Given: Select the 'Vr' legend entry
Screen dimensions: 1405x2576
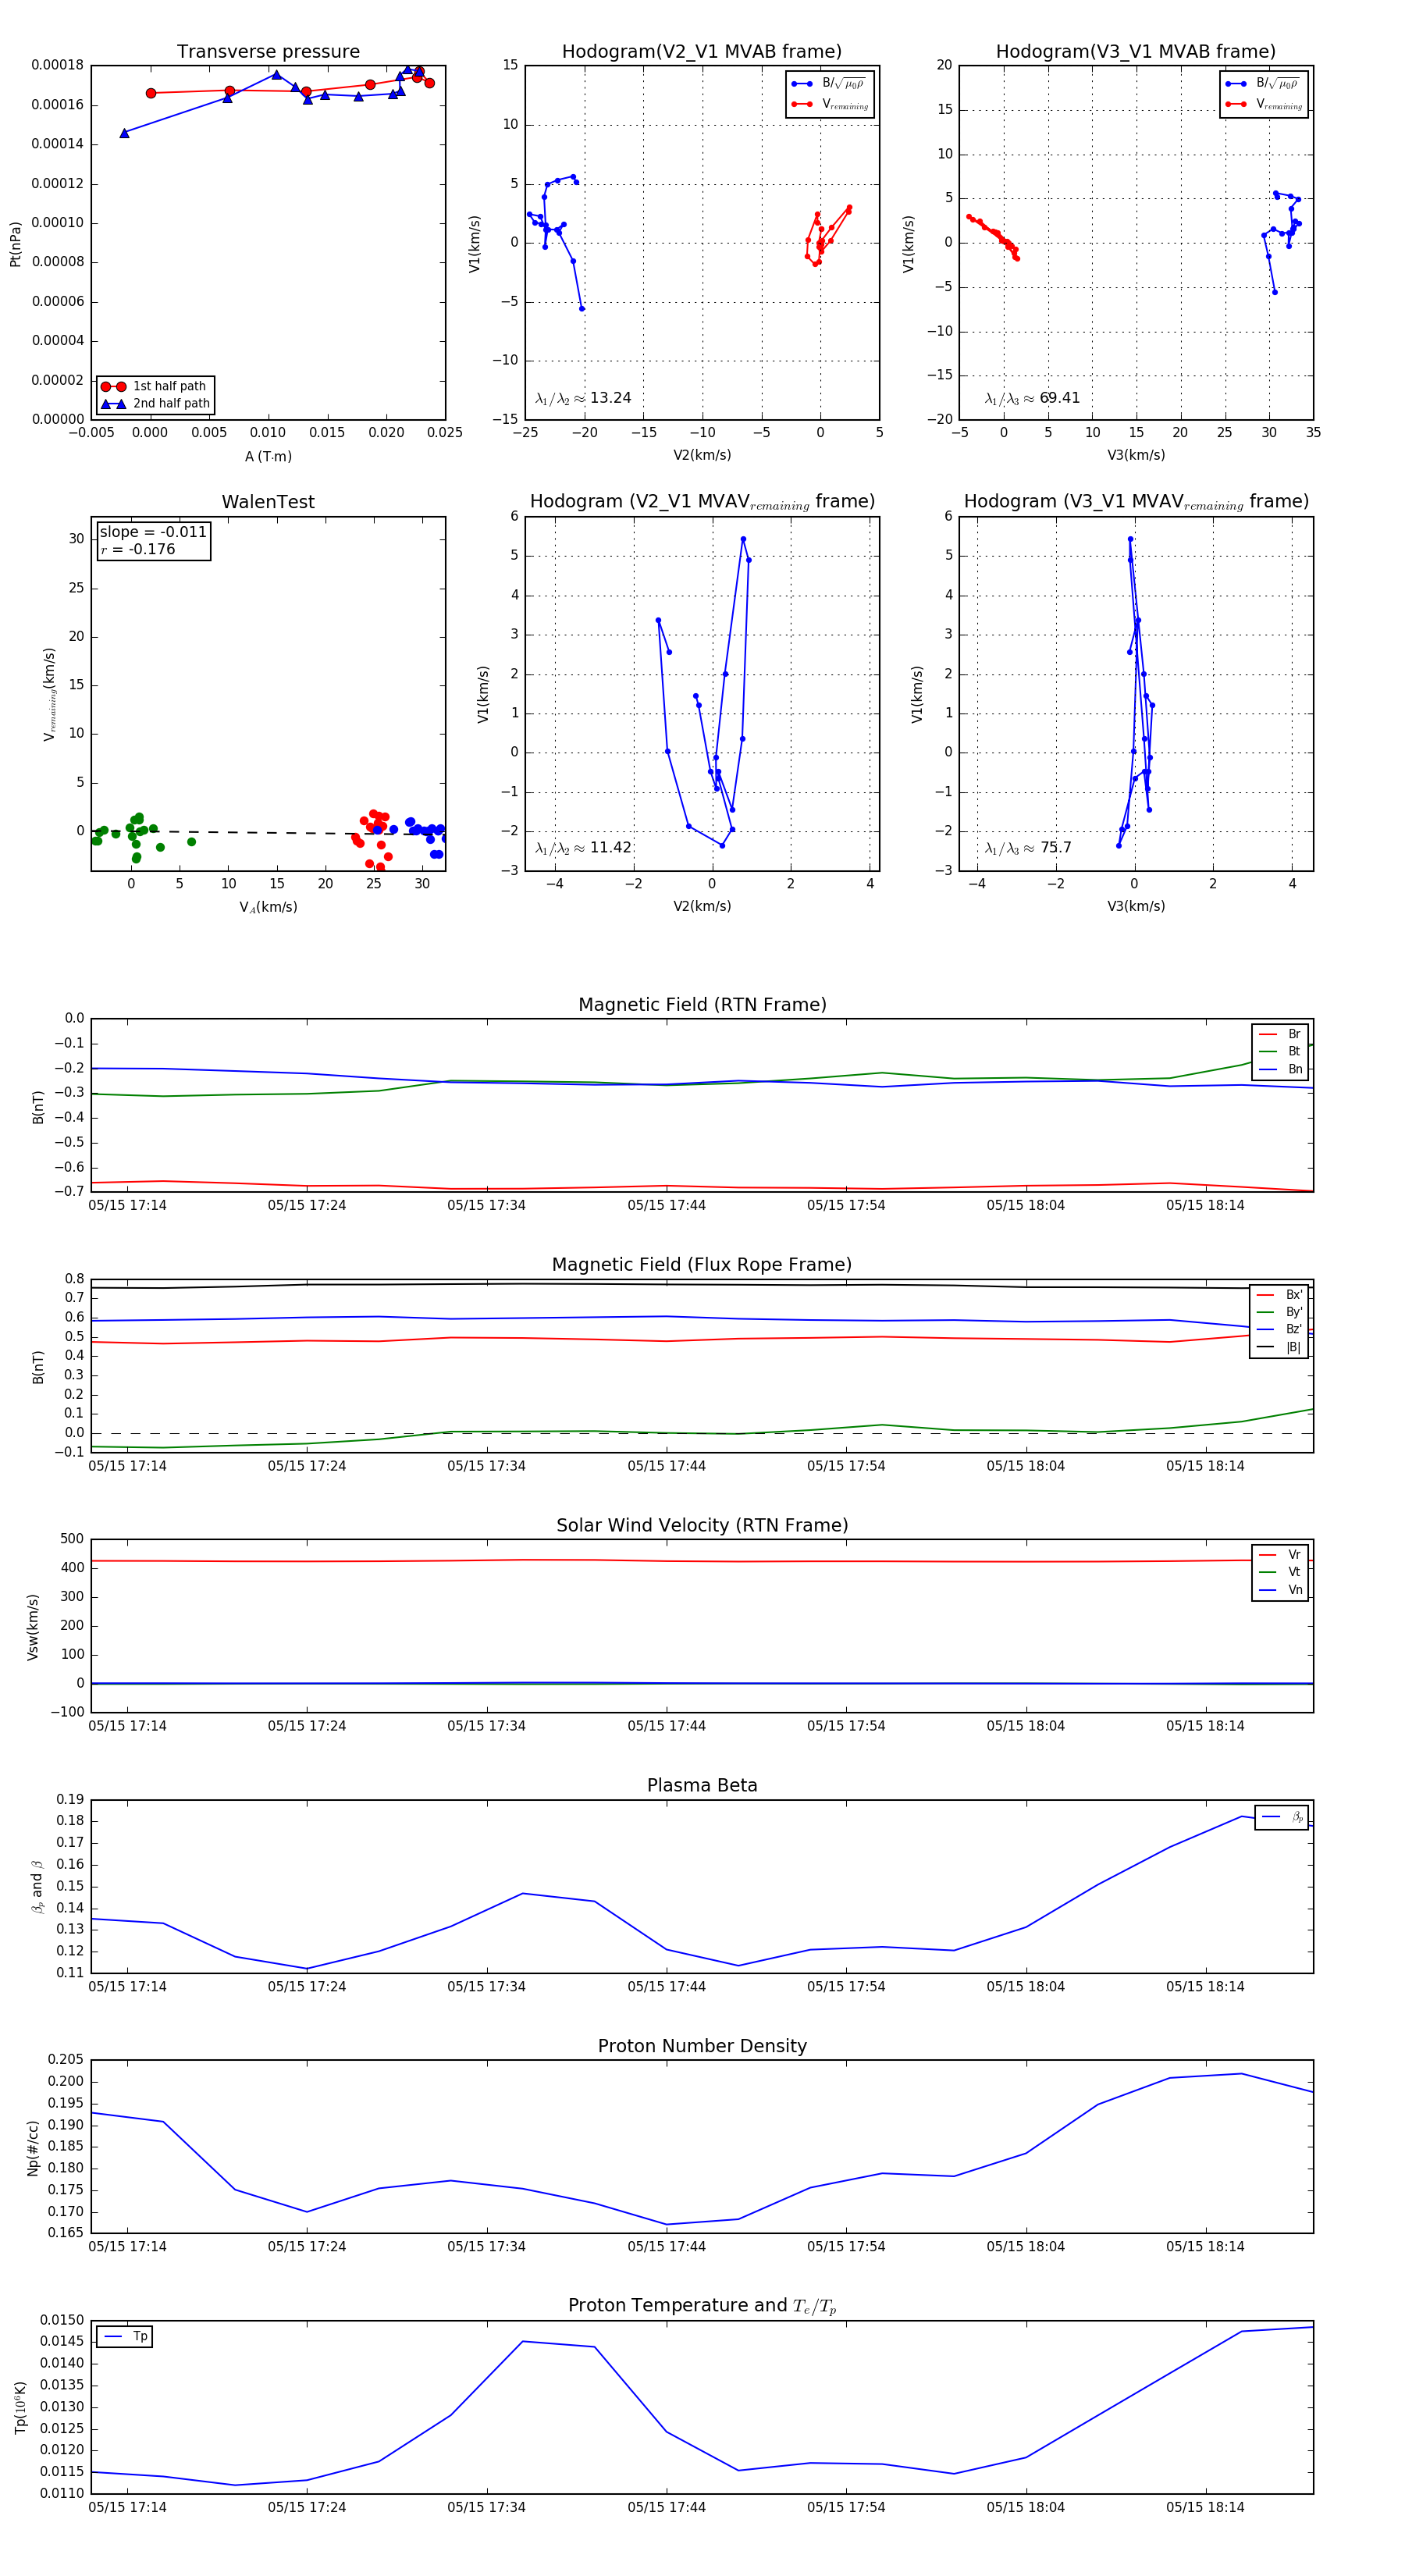Looking at the screenshot, I should [1280, 1554].
